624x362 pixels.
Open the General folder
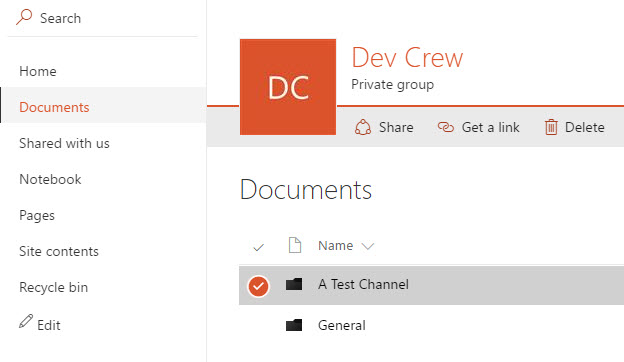point(341,325)
